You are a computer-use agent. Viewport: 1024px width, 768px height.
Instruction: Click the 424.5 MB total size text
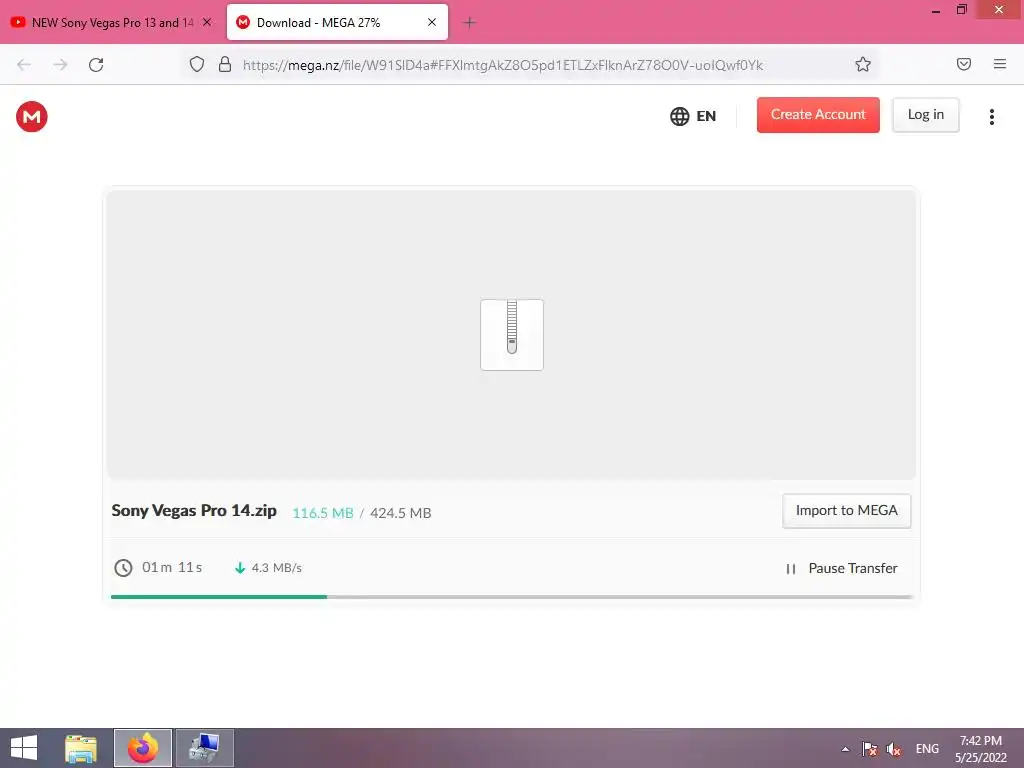coord(400,513)
